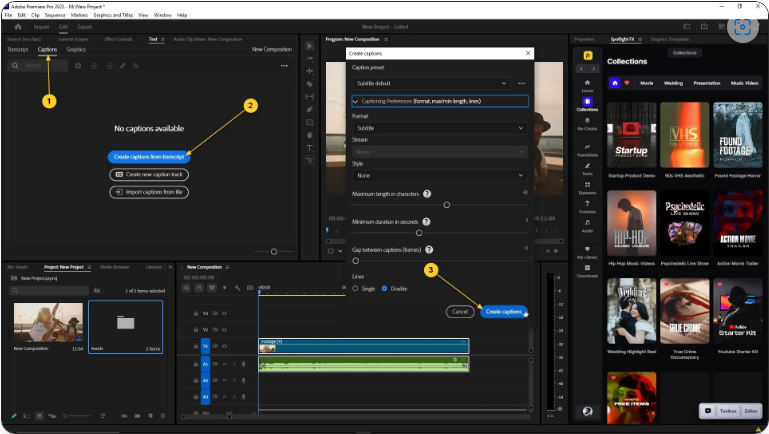This screenshot has width=769, height=434.
Task: Select the Rectangle tool
Action: coord(309,122)
